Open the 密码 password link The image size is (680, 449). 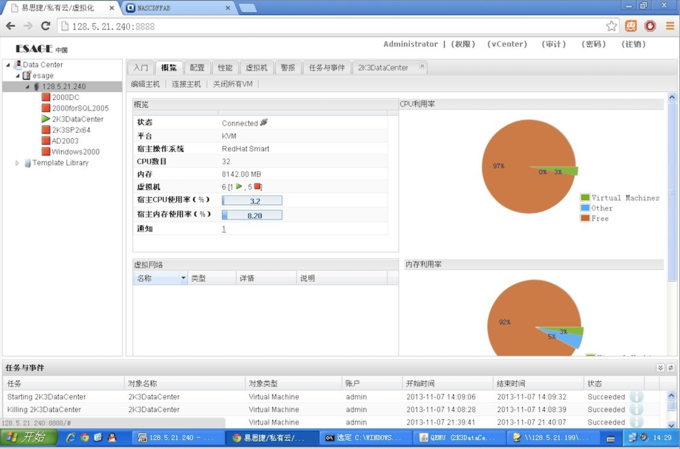click(593, 44)
